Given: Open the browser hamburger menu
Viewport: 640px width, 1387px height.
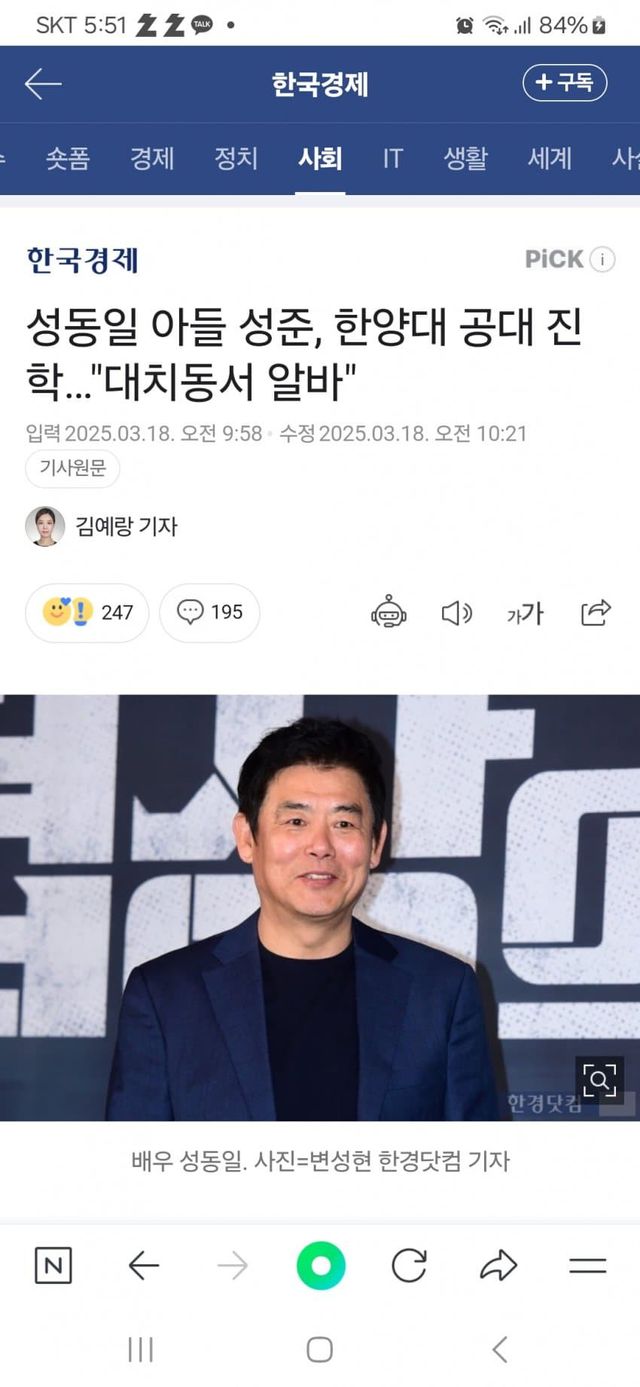Looking at the screenshot, I should (588, 1266).
